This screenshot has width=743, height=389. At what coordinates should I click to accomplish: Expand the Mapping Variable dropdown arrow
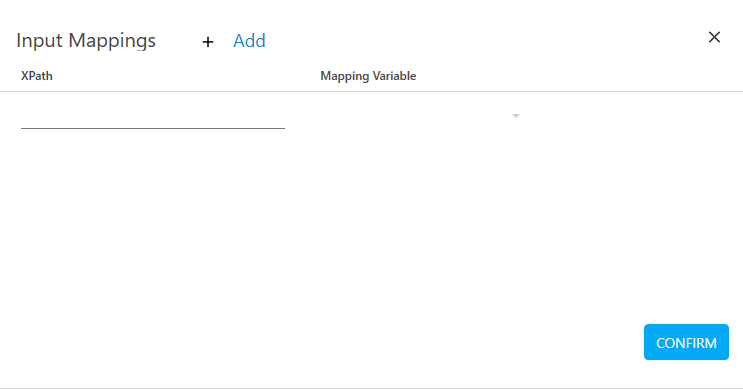click(516, 116)
